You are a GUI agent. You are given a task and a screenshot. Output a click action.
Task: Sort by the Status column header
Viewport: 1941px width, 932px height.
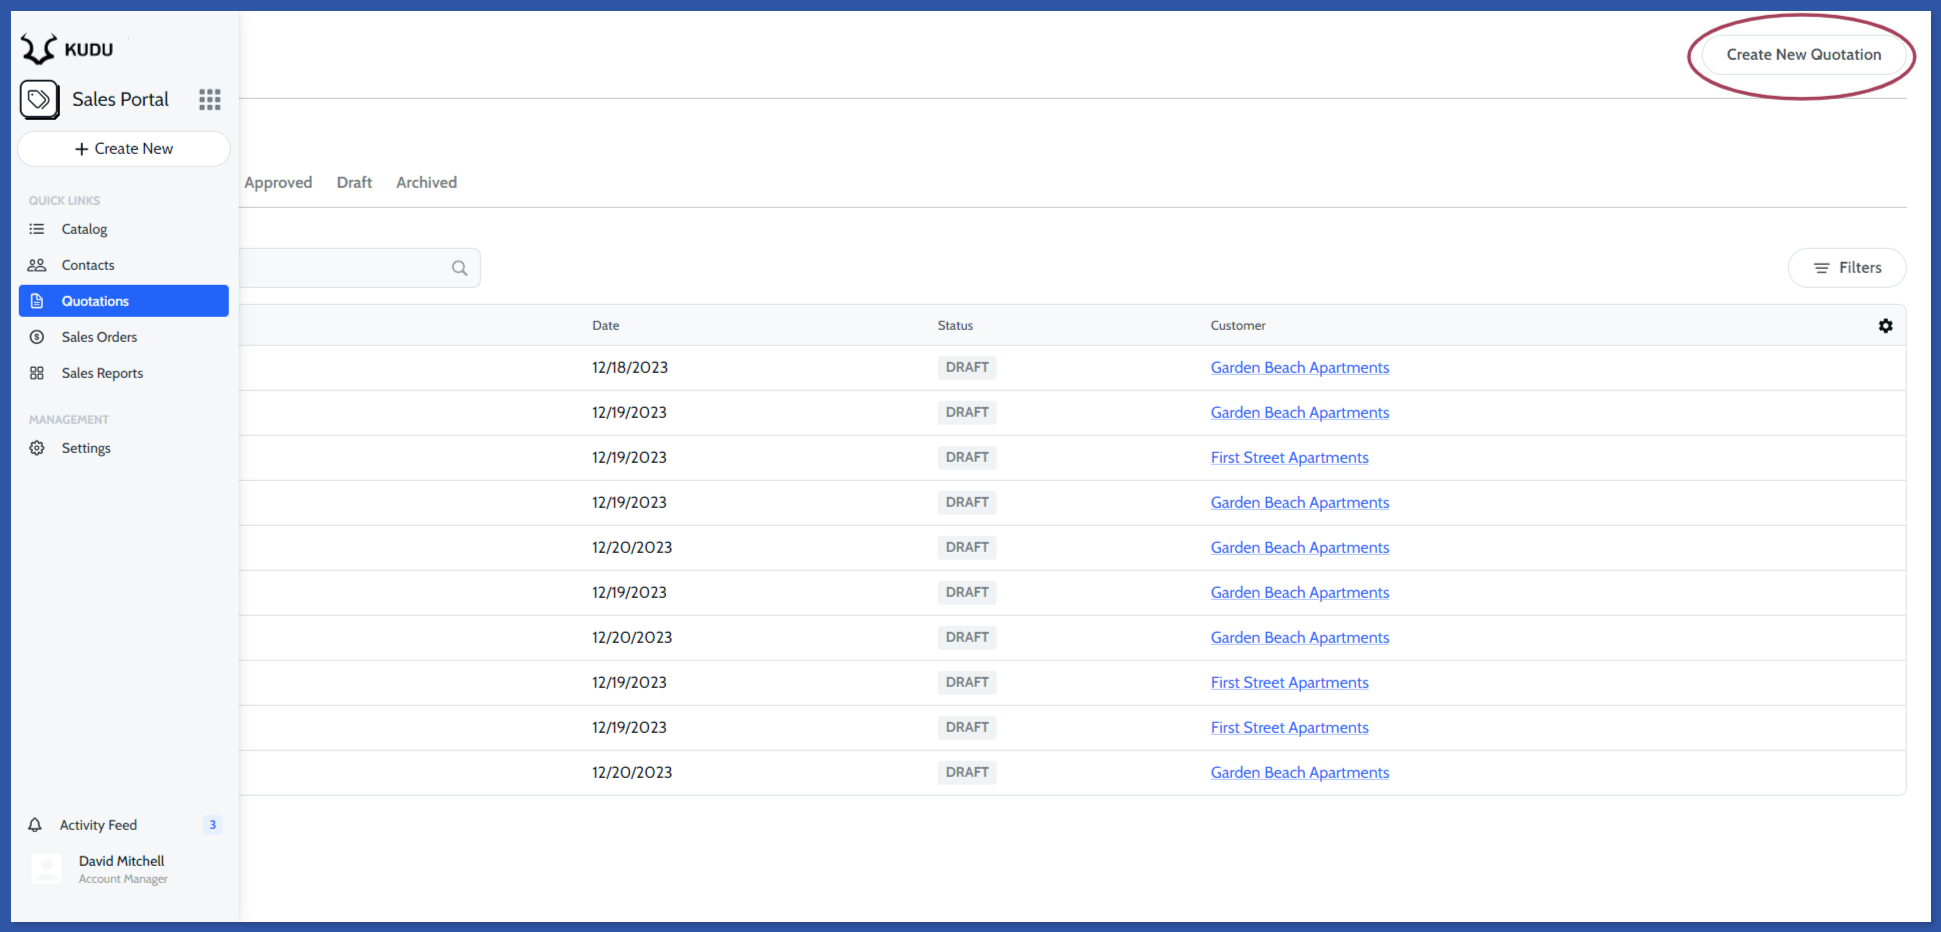click(955, 326)
